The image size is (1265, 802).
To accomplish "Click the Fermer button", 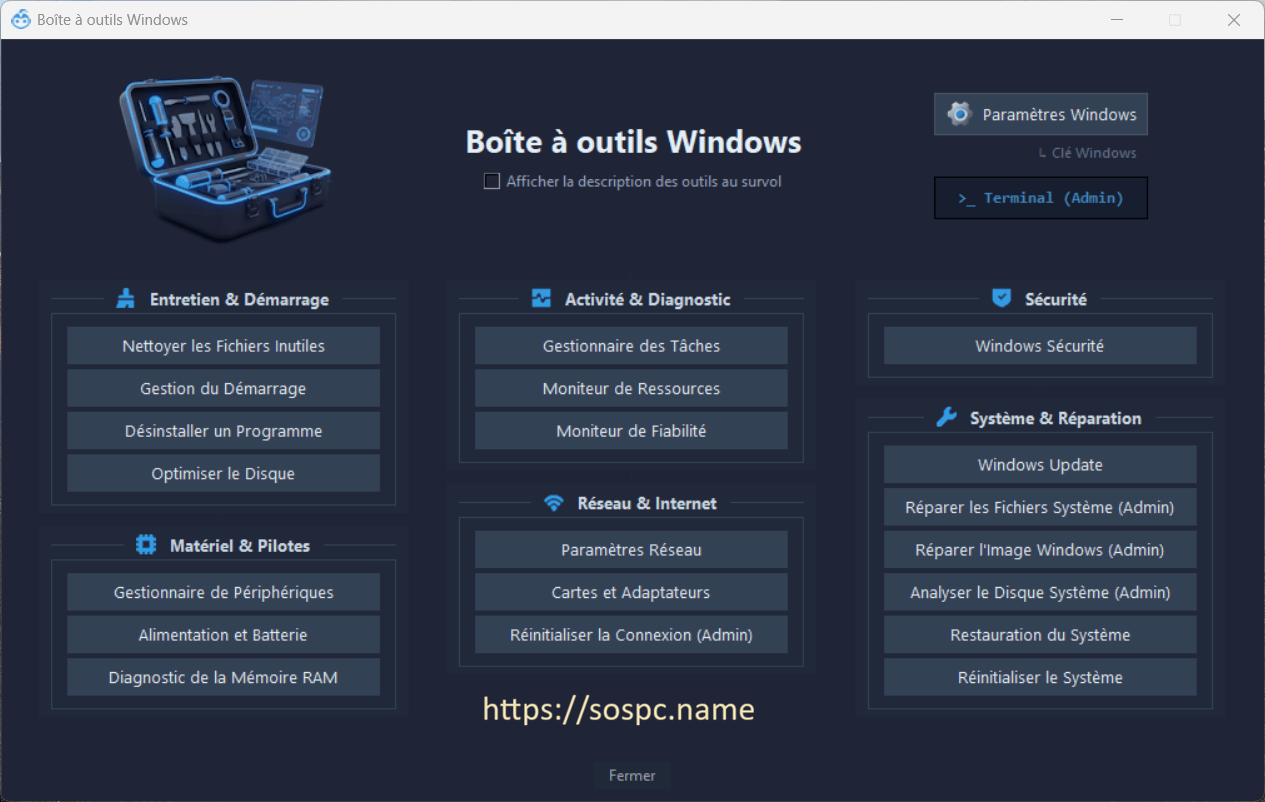I will 632,775.
